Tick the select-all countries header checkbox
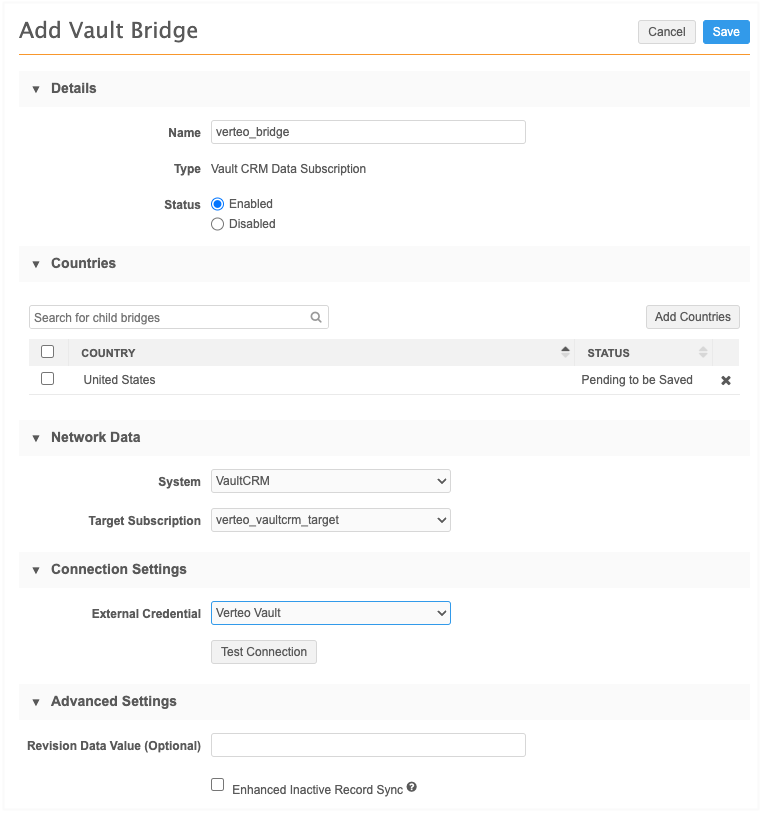761x815 pixels. pos(47,352)
